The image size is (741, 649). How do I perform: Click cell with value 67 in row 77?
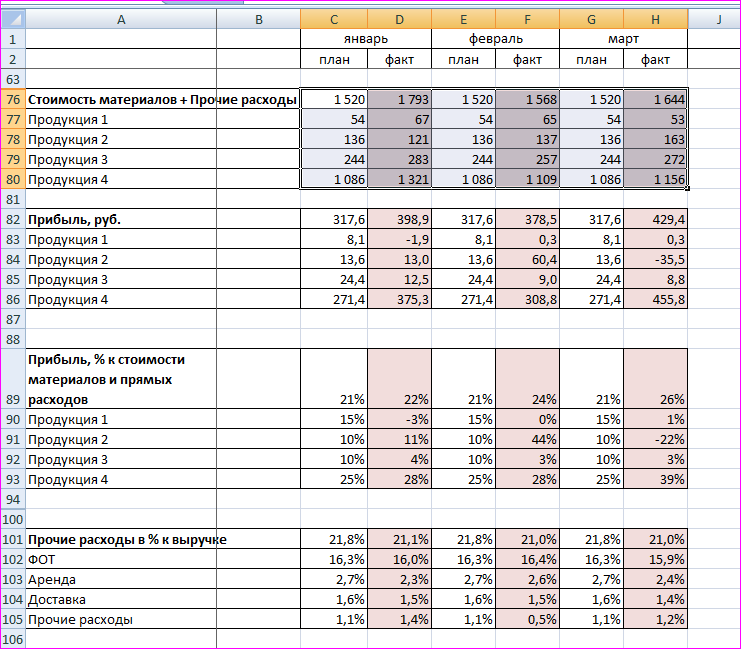pyautogui.click(x=399, y=120)
